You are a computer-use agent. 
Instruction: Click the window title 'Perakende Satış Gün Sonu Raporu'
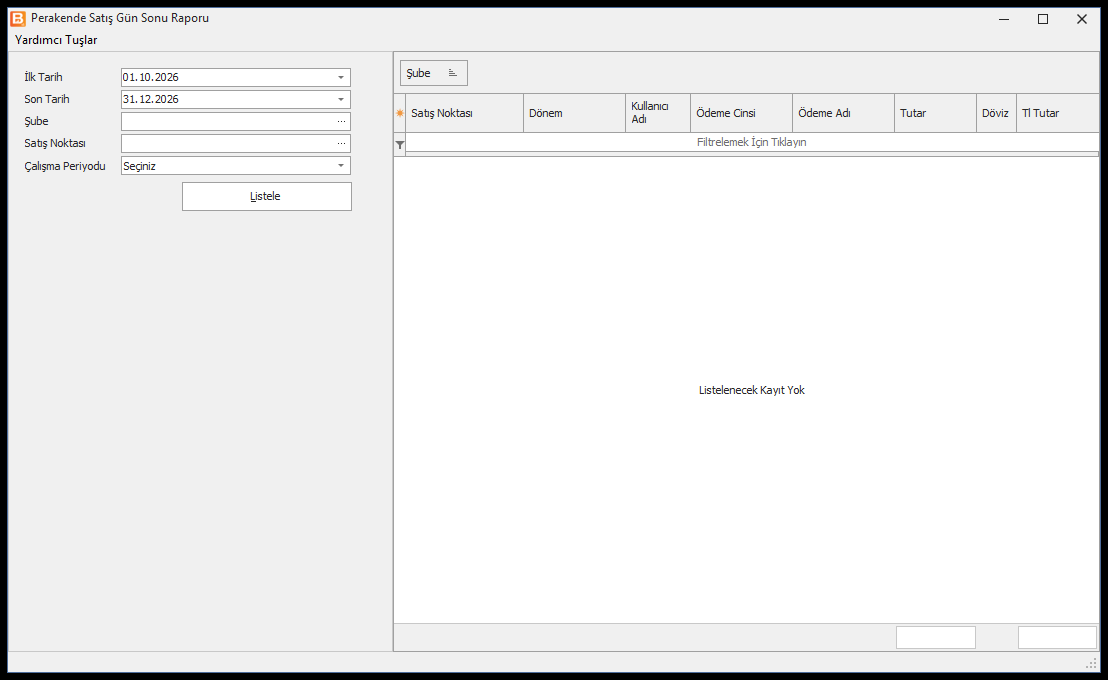coord(120,18)
